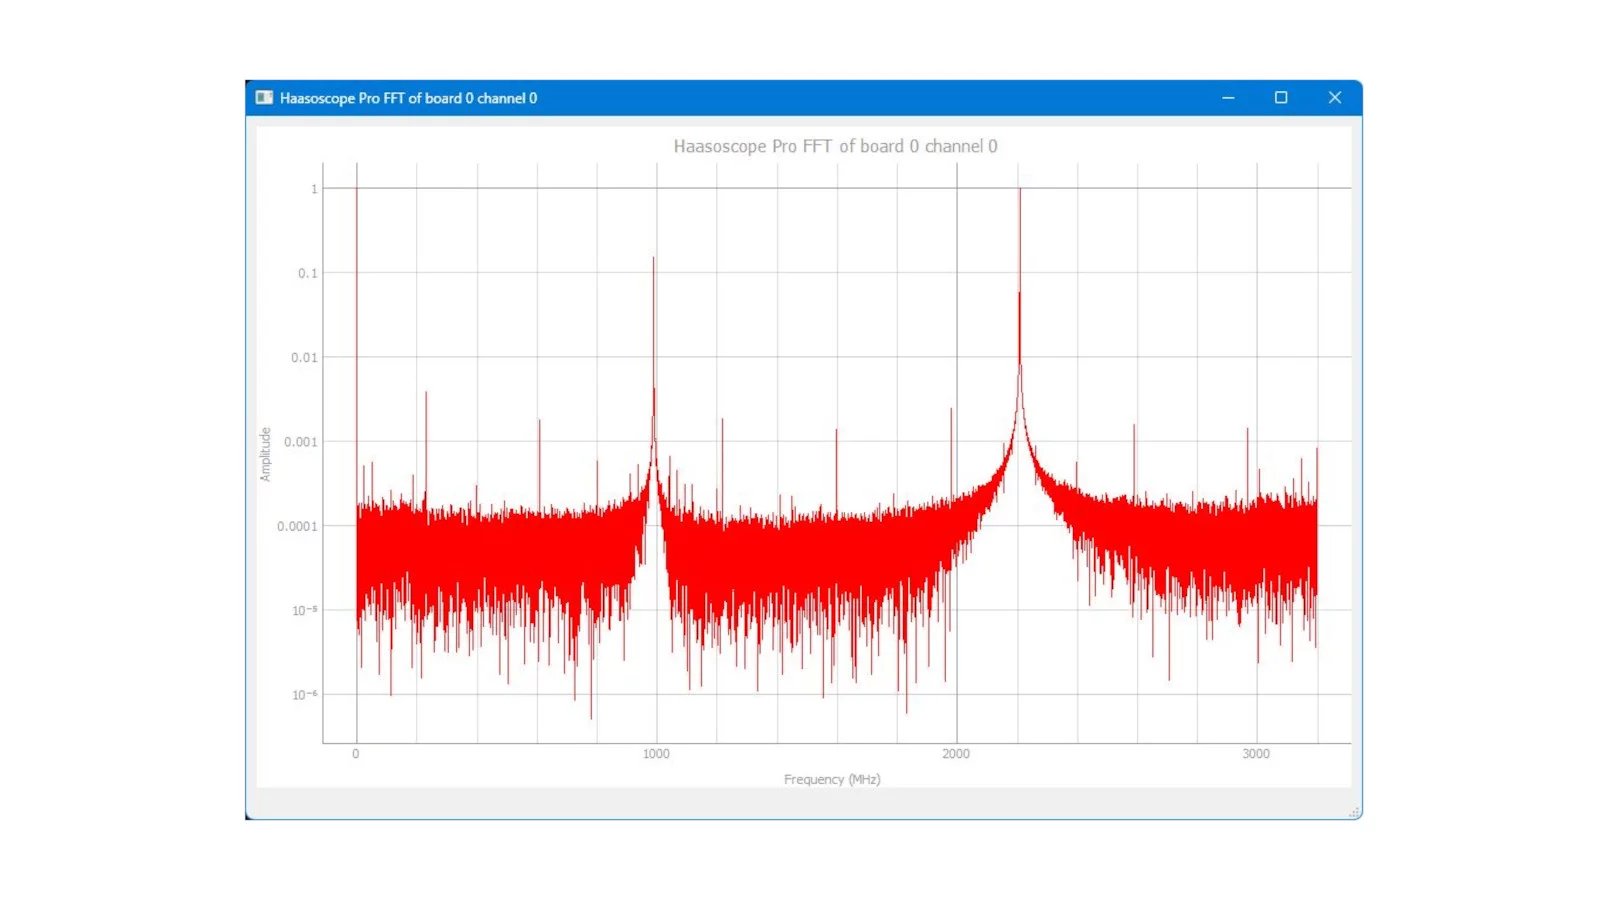
Task: Click the x-axis tick label '3000'
Action: click(x=1256, y=754)
